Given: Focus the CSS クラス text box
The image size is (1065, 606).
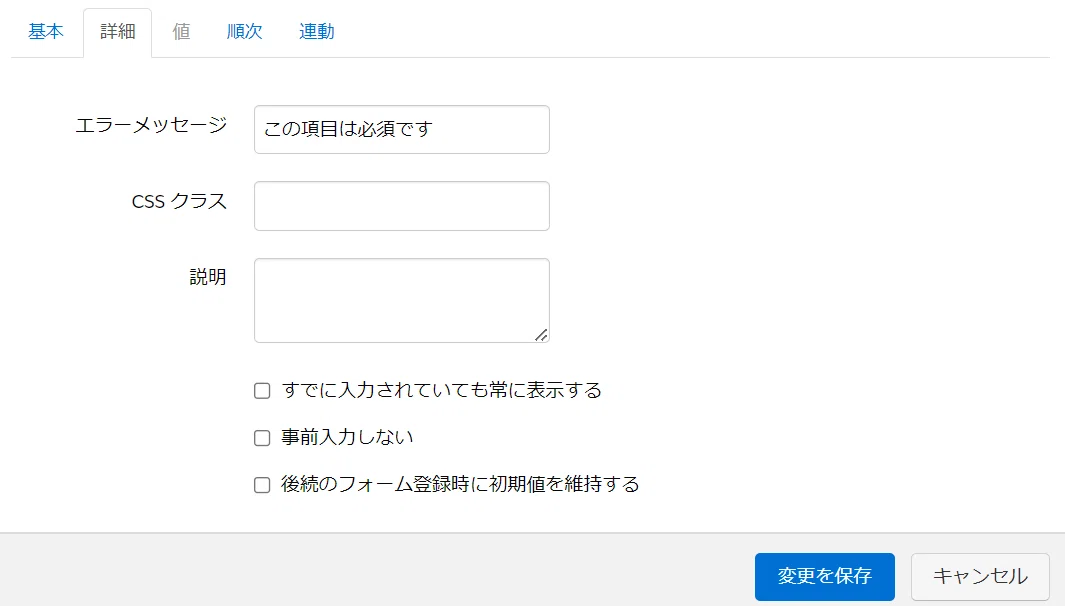Looking at the screenshot, I should pos(401,206).
